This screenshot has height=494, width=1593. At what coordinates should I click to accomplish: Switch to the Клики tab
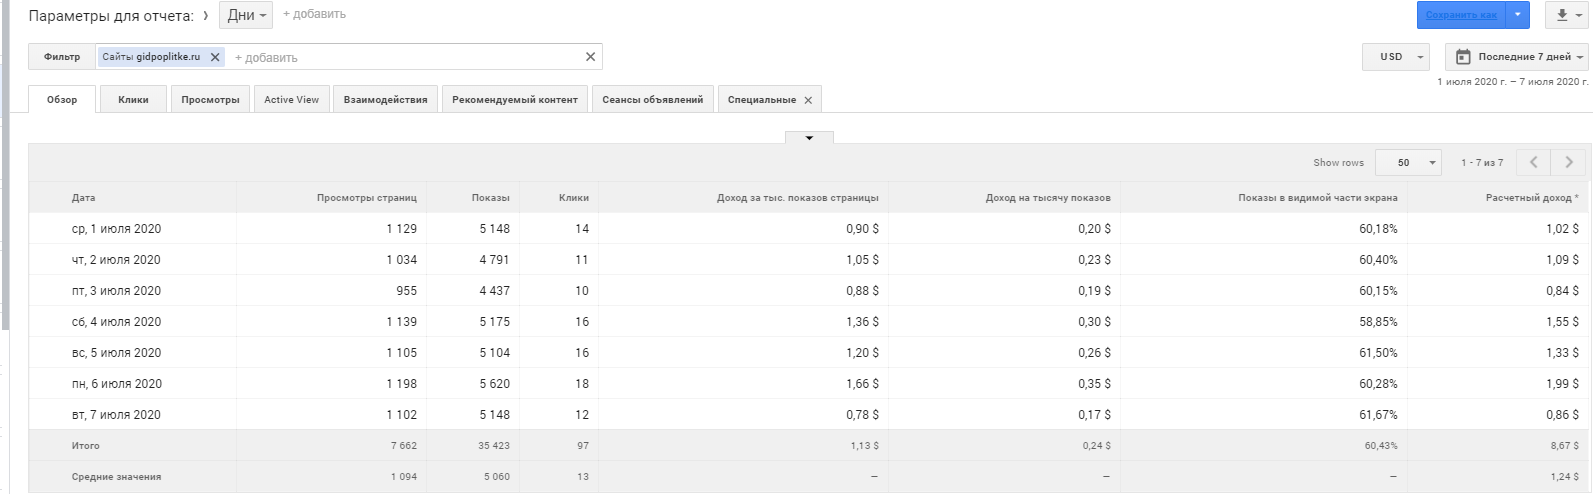(133, 100)
